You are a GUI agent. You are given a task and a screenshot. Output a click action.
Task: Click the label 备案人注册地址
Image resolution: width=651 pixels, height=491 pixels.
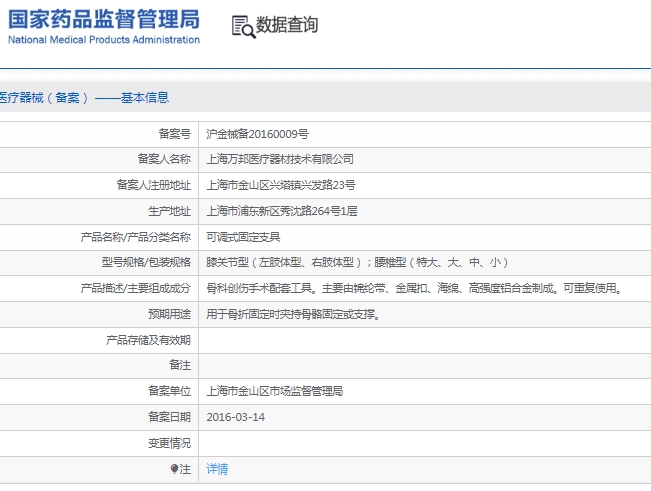[x=154, y=185]
